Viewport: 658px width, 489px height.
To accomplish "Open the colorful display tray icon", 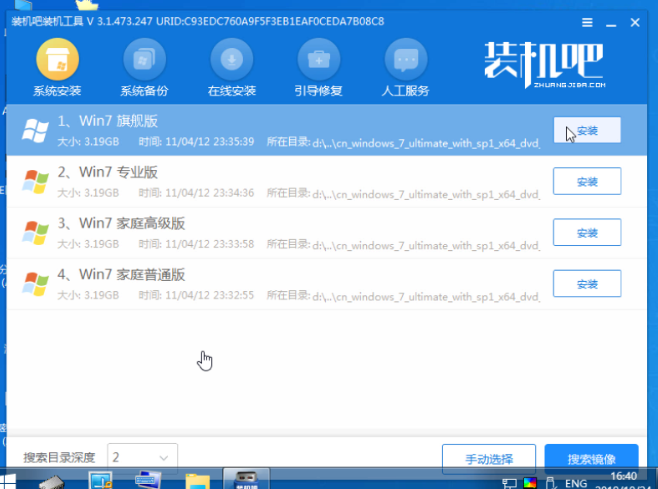I will tap(530, 483).
